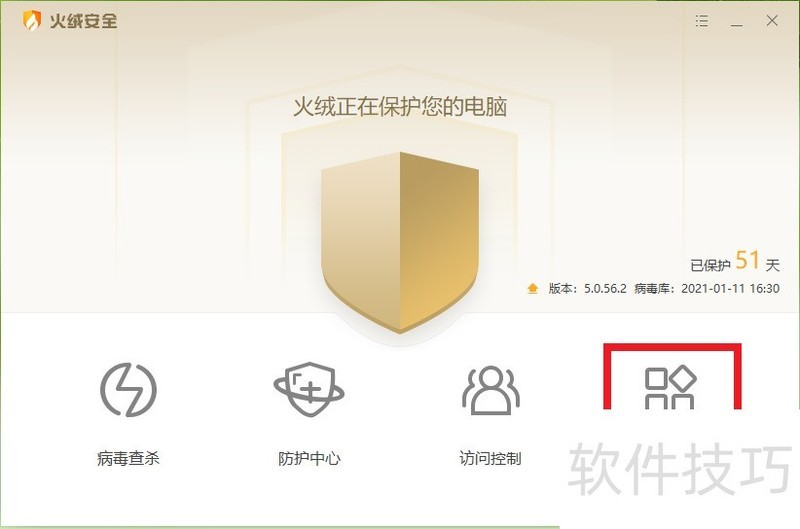Click the 火绒安全 title text
This screenshot has width=800, height=529.
(x=84, y=21)
